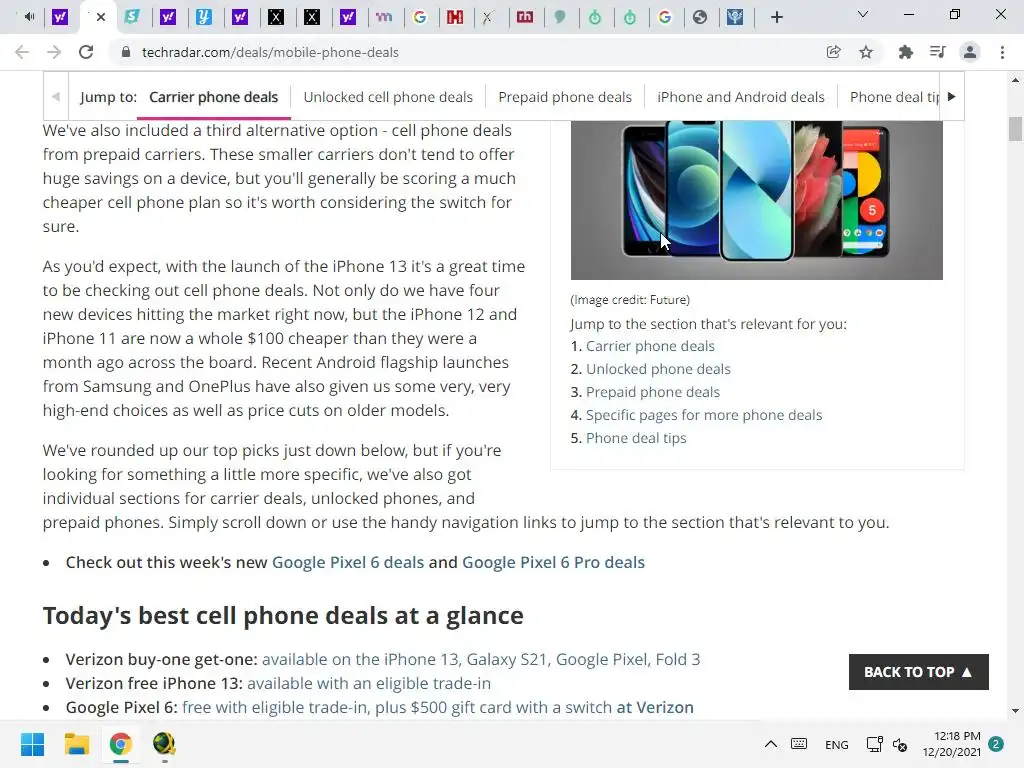Viewport: 1024px width, 768px height.
Task: Open Prepaid phone deals list link
Action: coord(652,392)
